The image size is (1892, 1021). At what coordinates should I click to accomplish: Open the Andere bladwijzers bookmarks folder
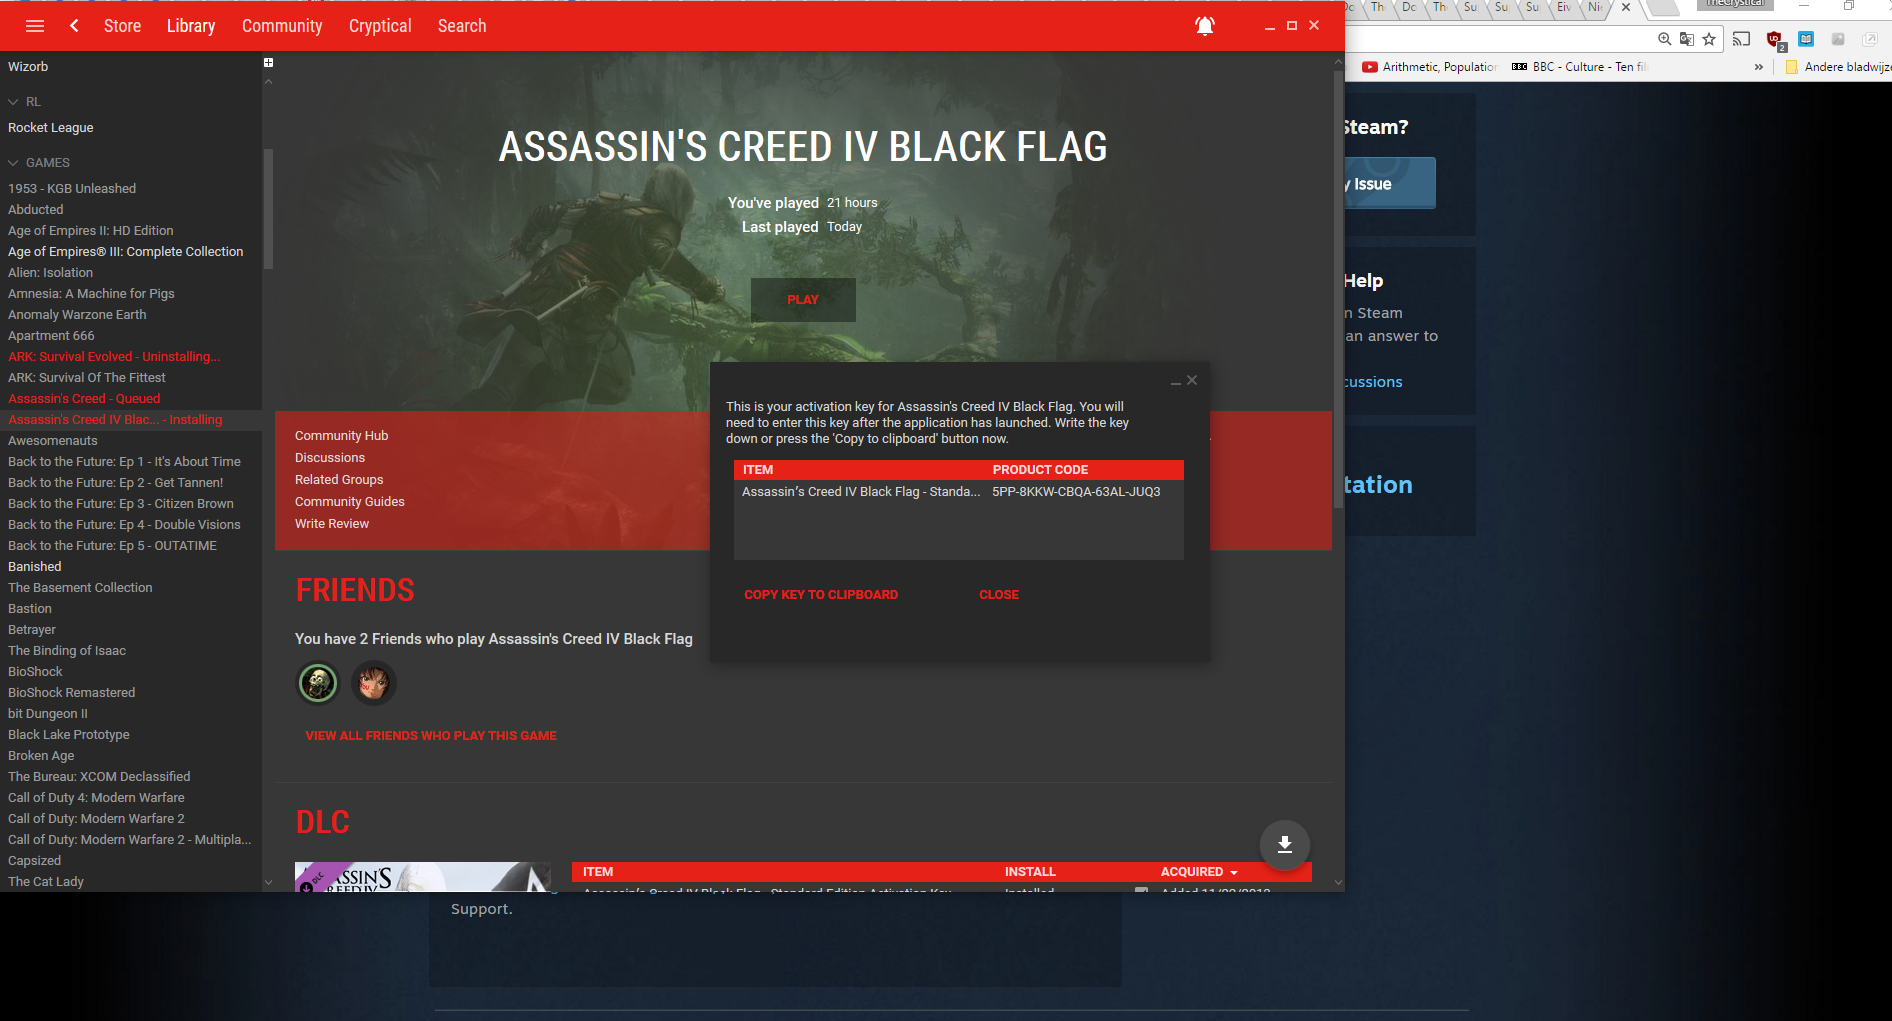click(1839, 67)
